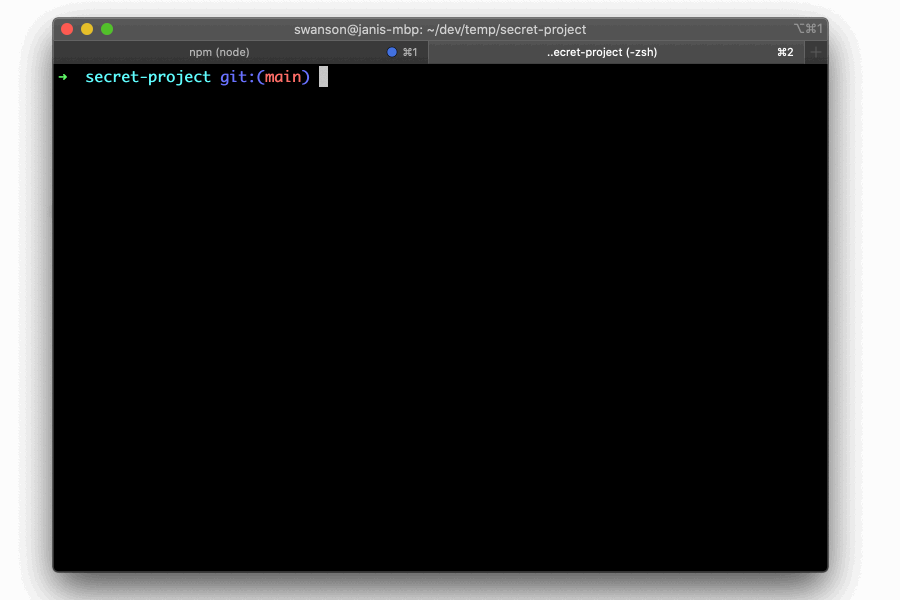Image resolution: width=900 pixels, height=600 pixels.
Task: Open a new tab with the plus icon
Action: tap(816, 51)
